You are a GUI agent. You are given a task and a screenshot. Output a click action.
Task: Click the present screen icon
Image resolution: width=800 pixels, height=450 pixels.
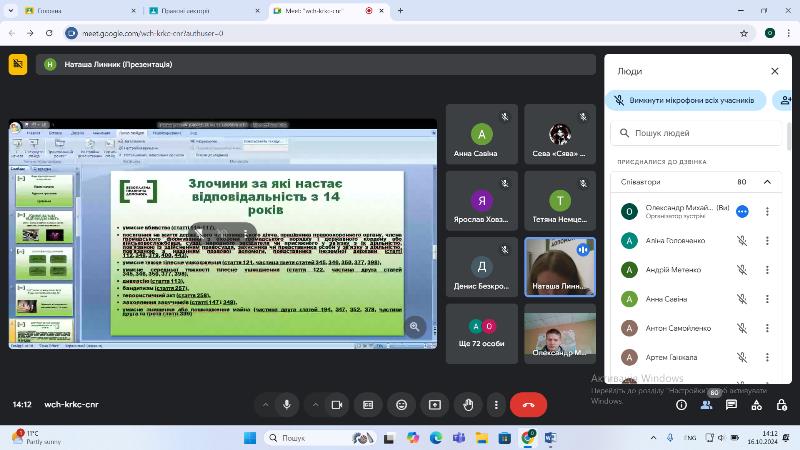pos(435,405)
